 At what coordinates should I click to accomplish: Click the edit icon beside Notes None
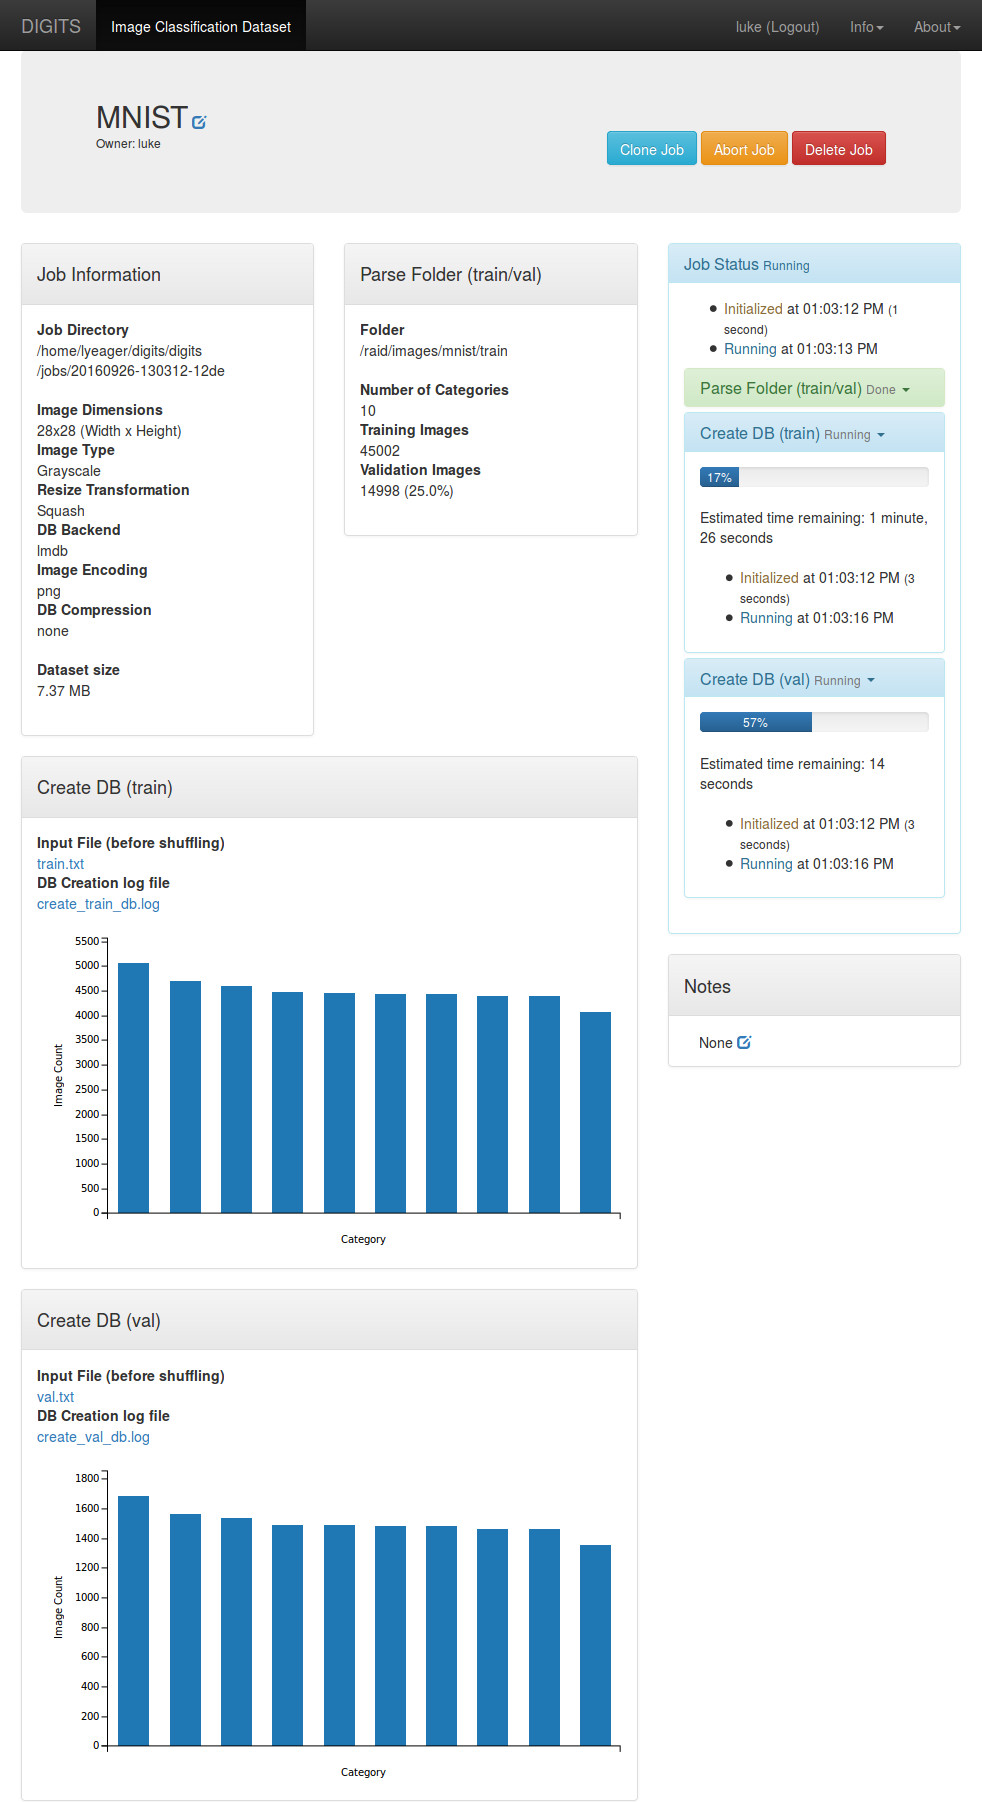click(x=744, y=1042)
